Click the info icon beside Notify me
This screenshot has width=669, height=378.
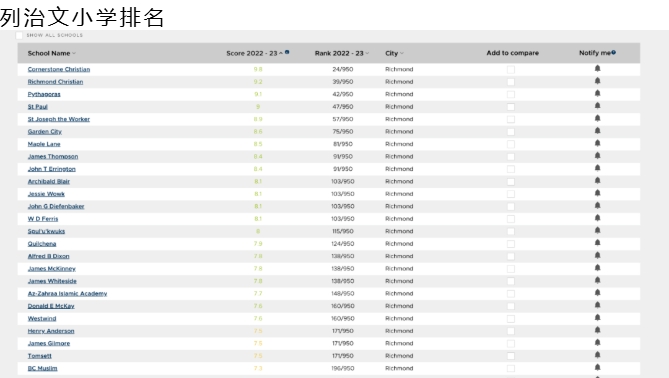(614, 52)
